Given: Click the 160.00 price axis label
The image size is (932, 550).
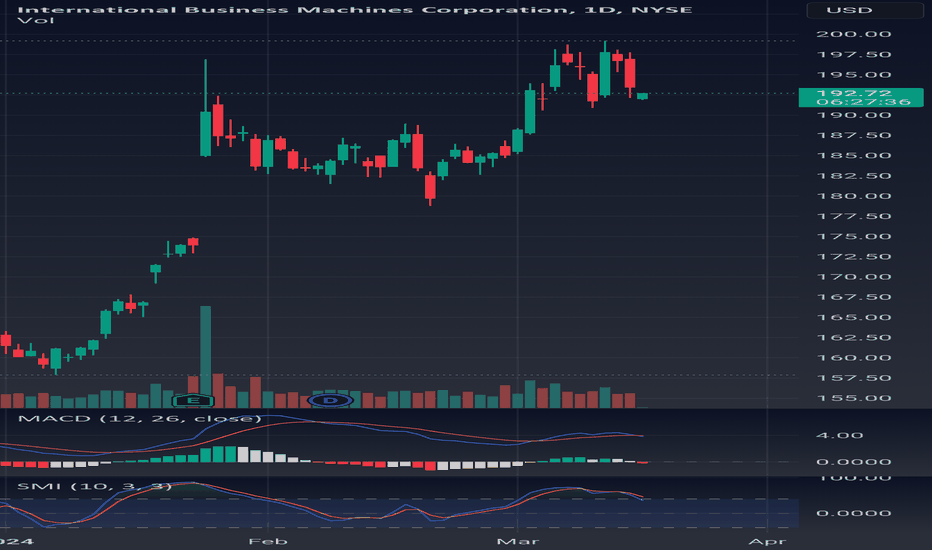Looking at the screenshot, I should pos(854,358).
